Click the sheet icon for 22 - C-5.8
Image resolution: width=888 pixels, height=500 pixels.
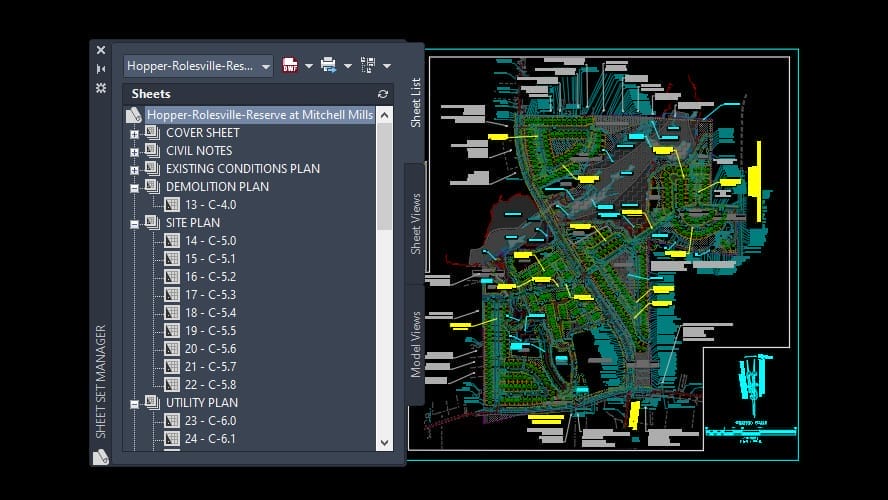point(172,385)
